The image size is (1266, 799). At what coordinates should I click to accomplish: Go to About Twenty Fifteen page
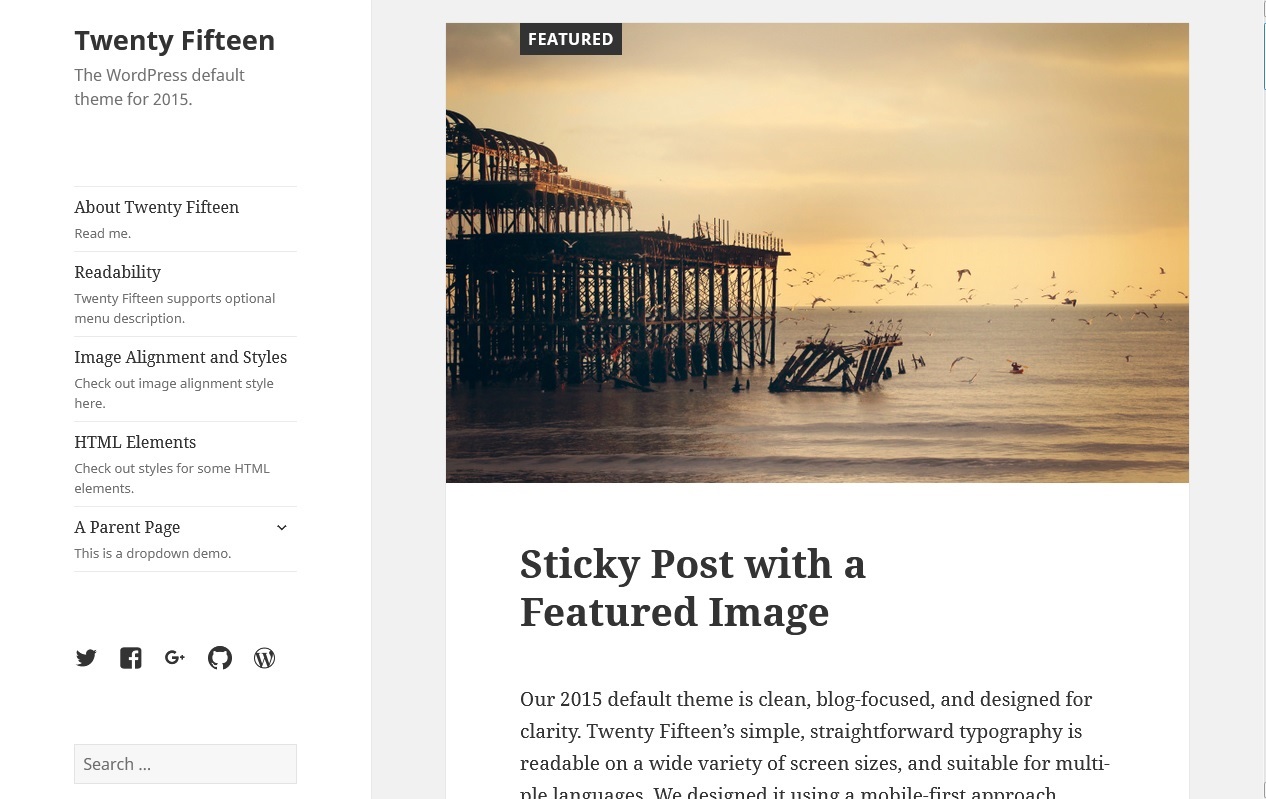point(156,207)
